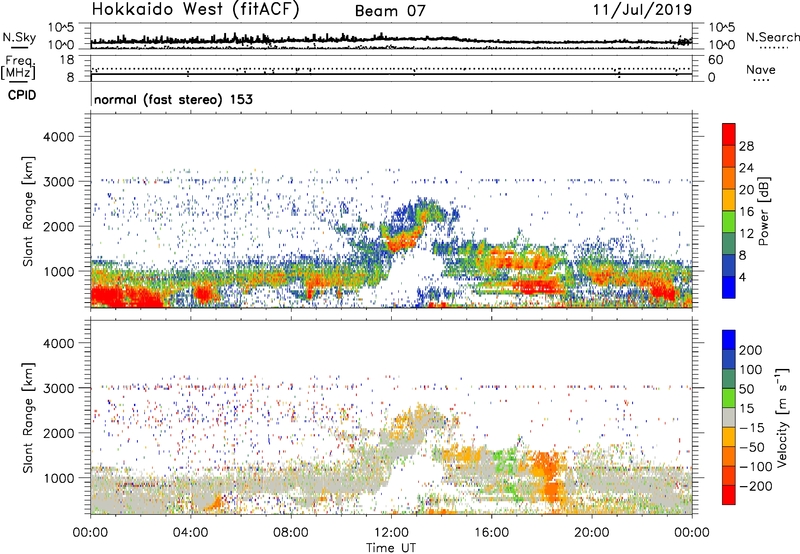This screenshot has width=800, height=554.
Task: Click '3000' tick on velocity panel
Action: 59,388
